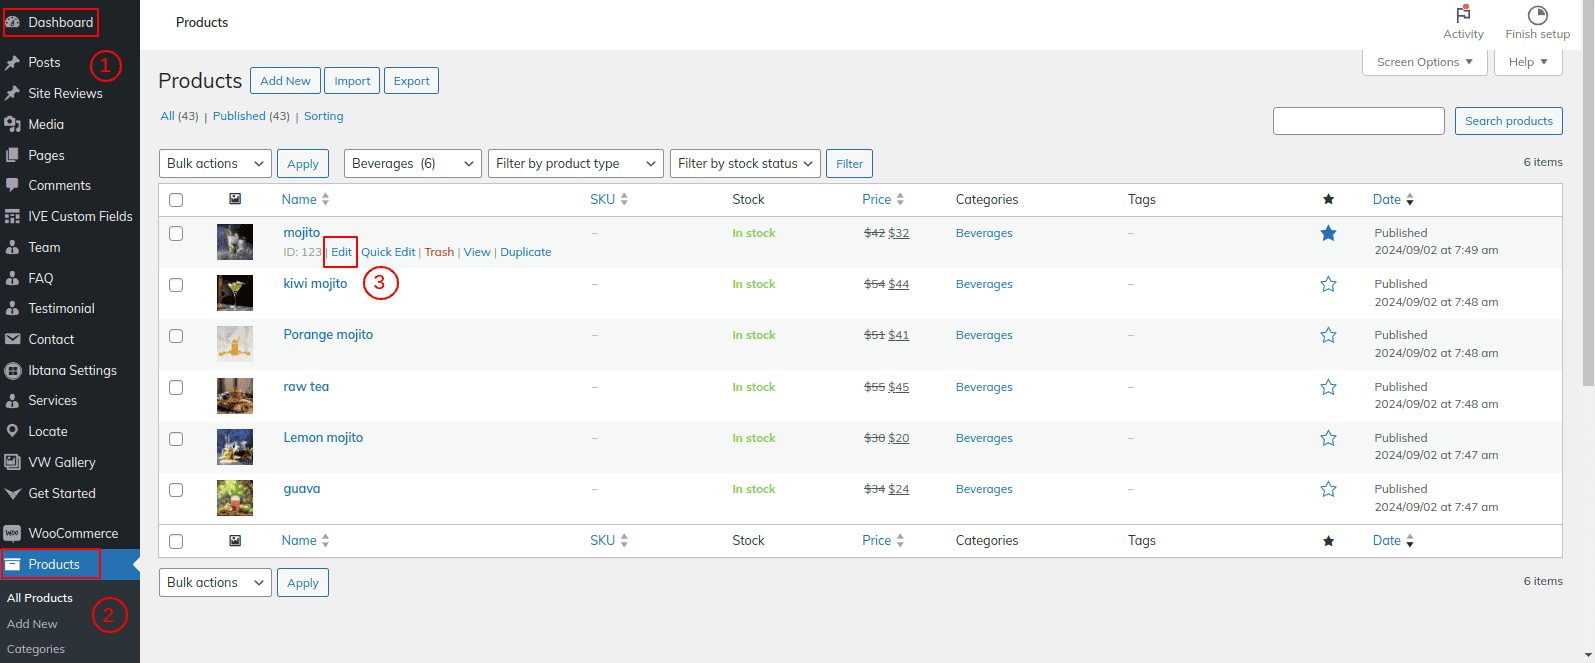
Task: Click the image column header icon
Action: (x=235, y=199)
